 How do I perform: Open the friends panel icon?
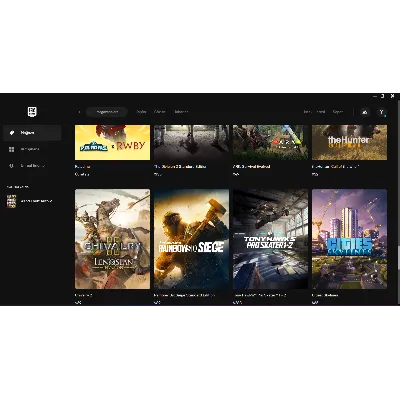coord(365,112)
